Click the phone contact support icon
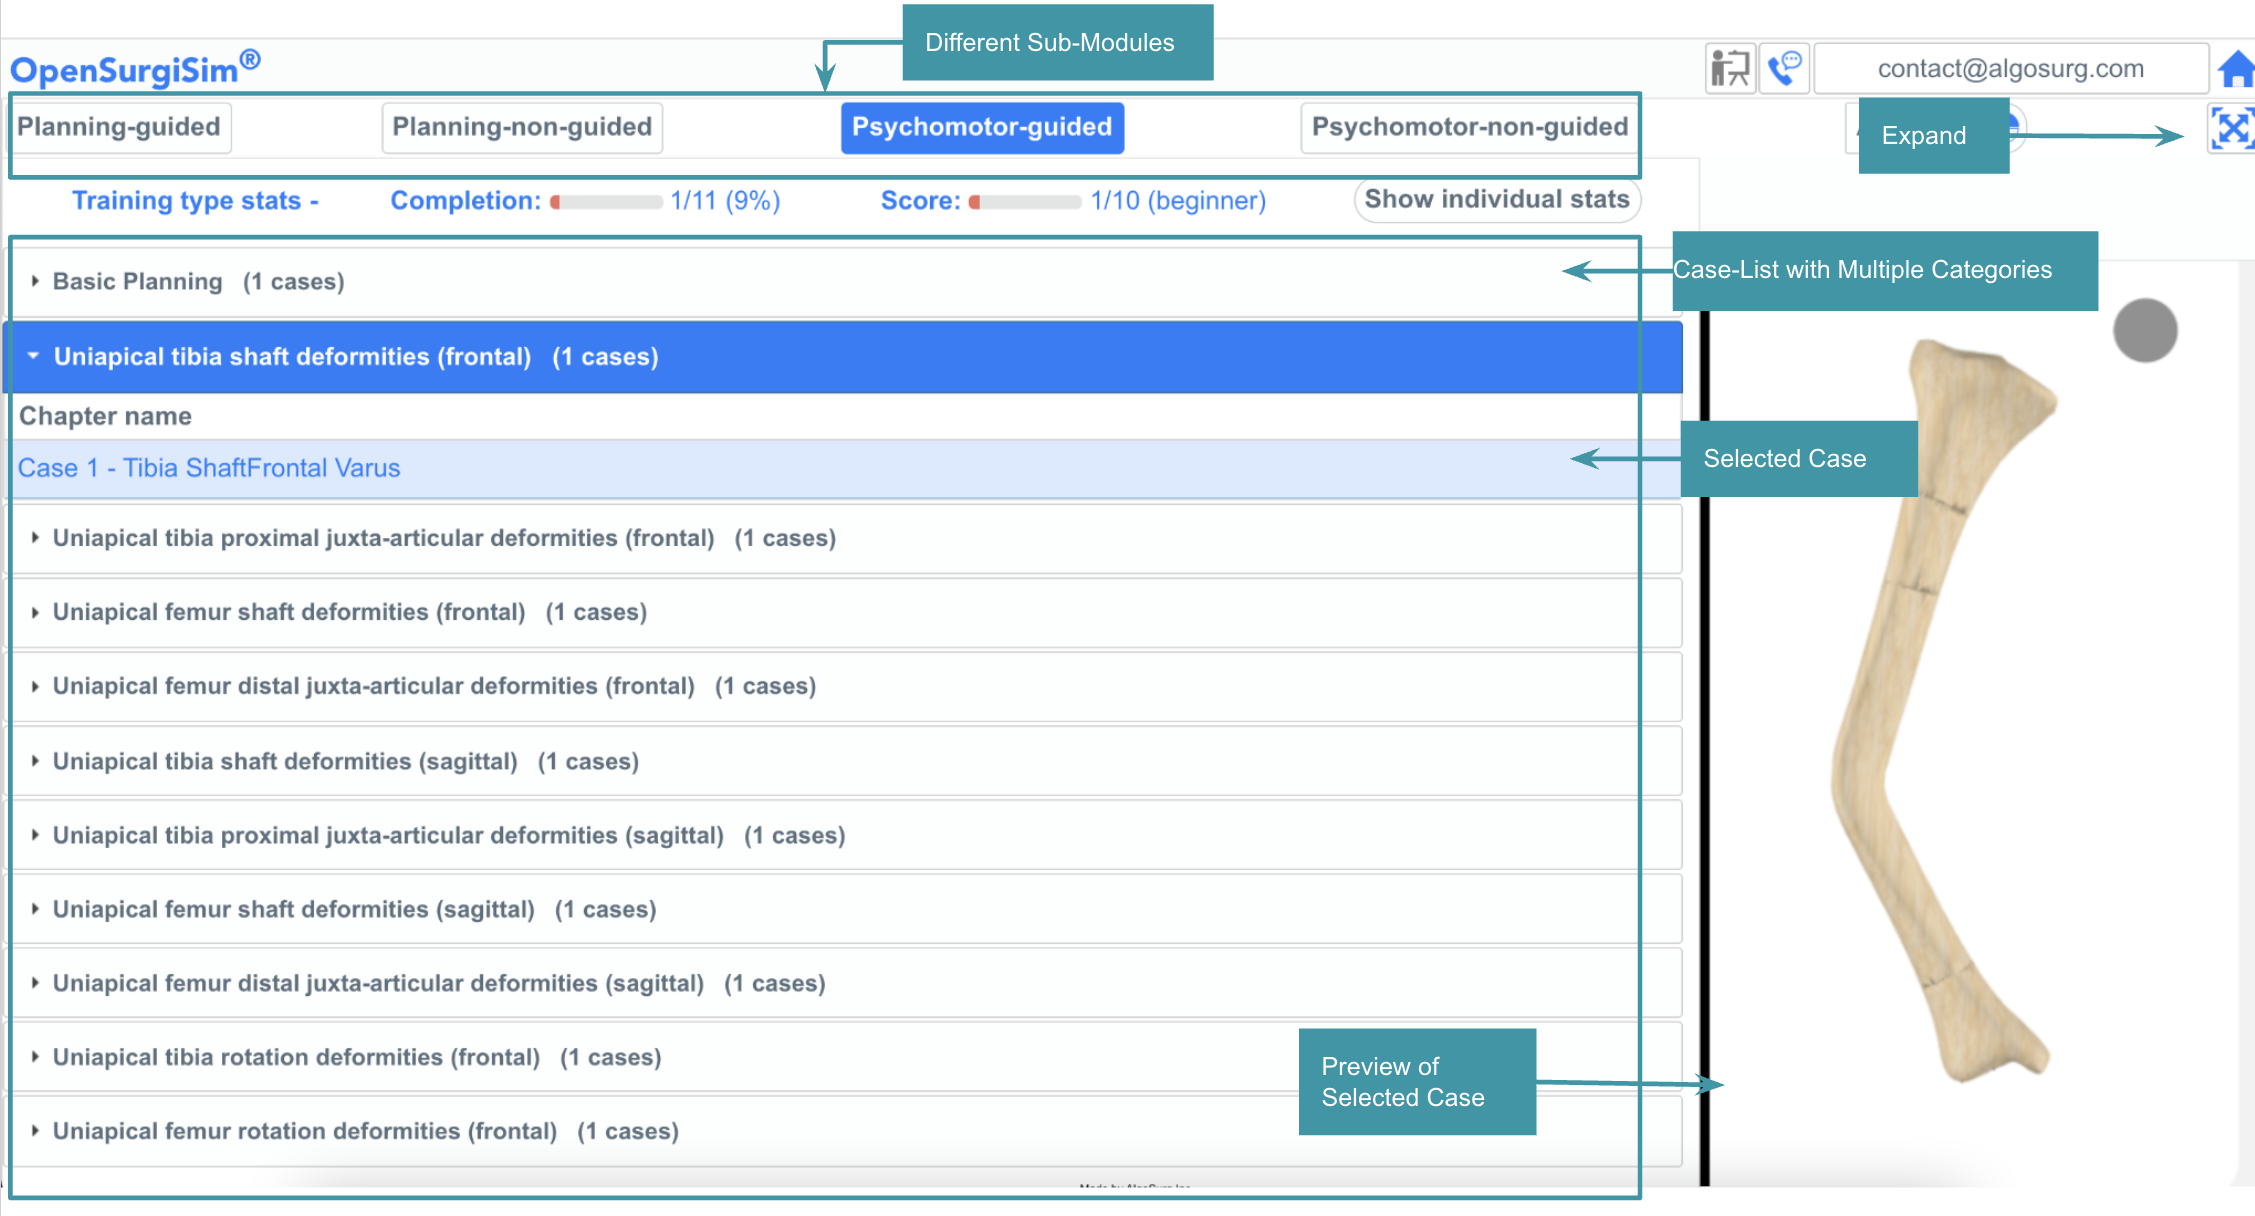The height and width of the screenshot is (1216, 2255). click(1783, 69)
